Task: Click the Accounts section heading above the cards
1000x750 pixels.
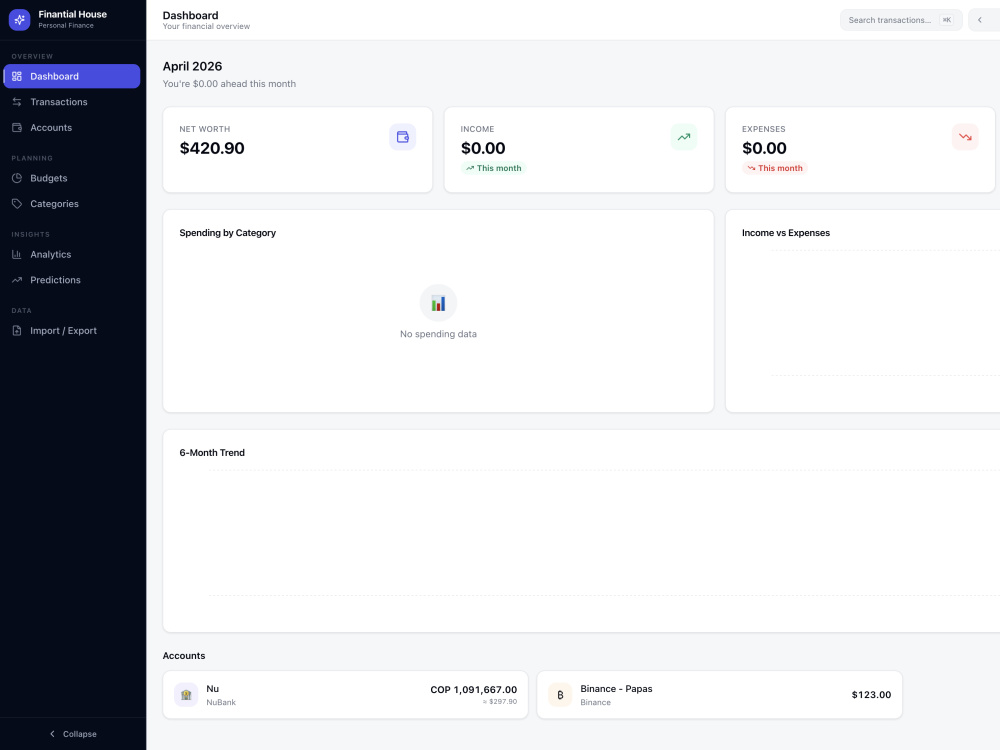Action: 184,656
